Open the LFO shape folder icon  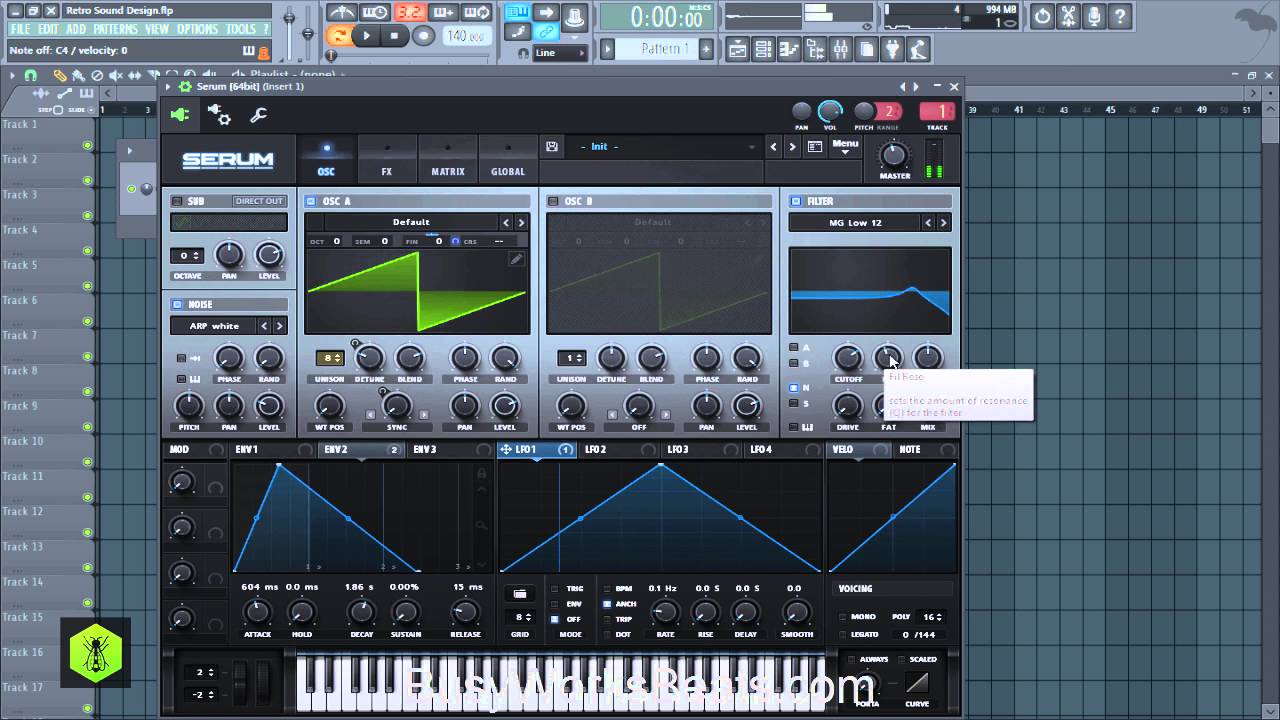pyautogui.click(x=520, y=593)
